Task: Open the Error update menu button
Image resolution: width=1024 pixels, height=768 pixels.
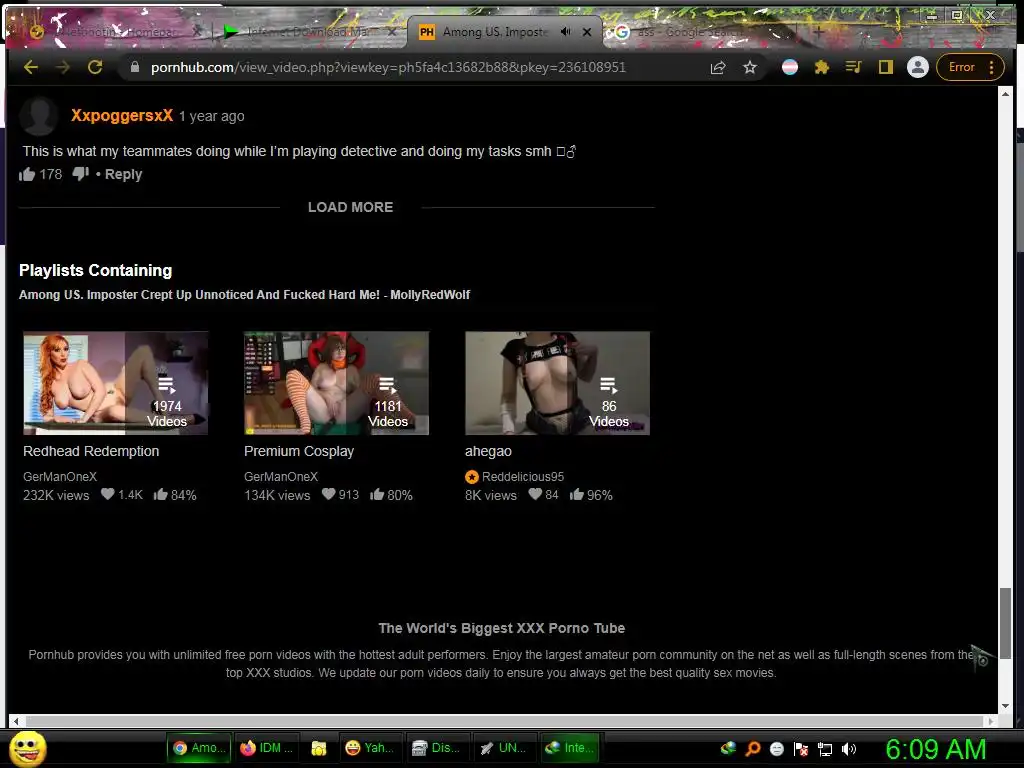Action: pyautogui.click(x=970, y=67)
